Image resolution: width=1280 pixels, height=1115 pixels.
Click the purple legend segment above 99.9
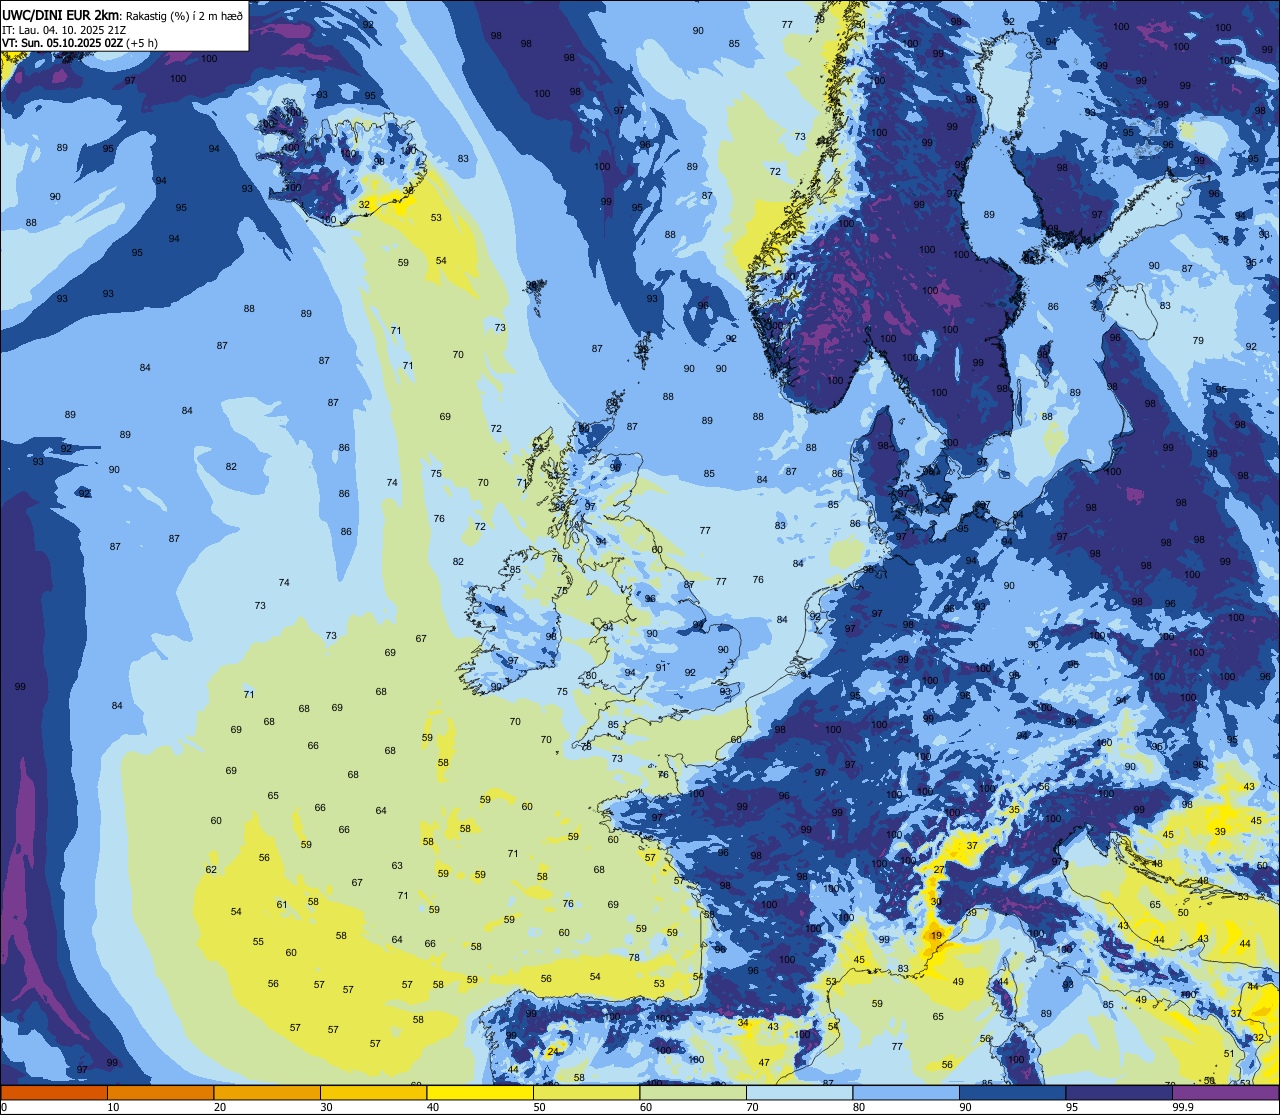pyautogui.click(x=1225, y=1092)
